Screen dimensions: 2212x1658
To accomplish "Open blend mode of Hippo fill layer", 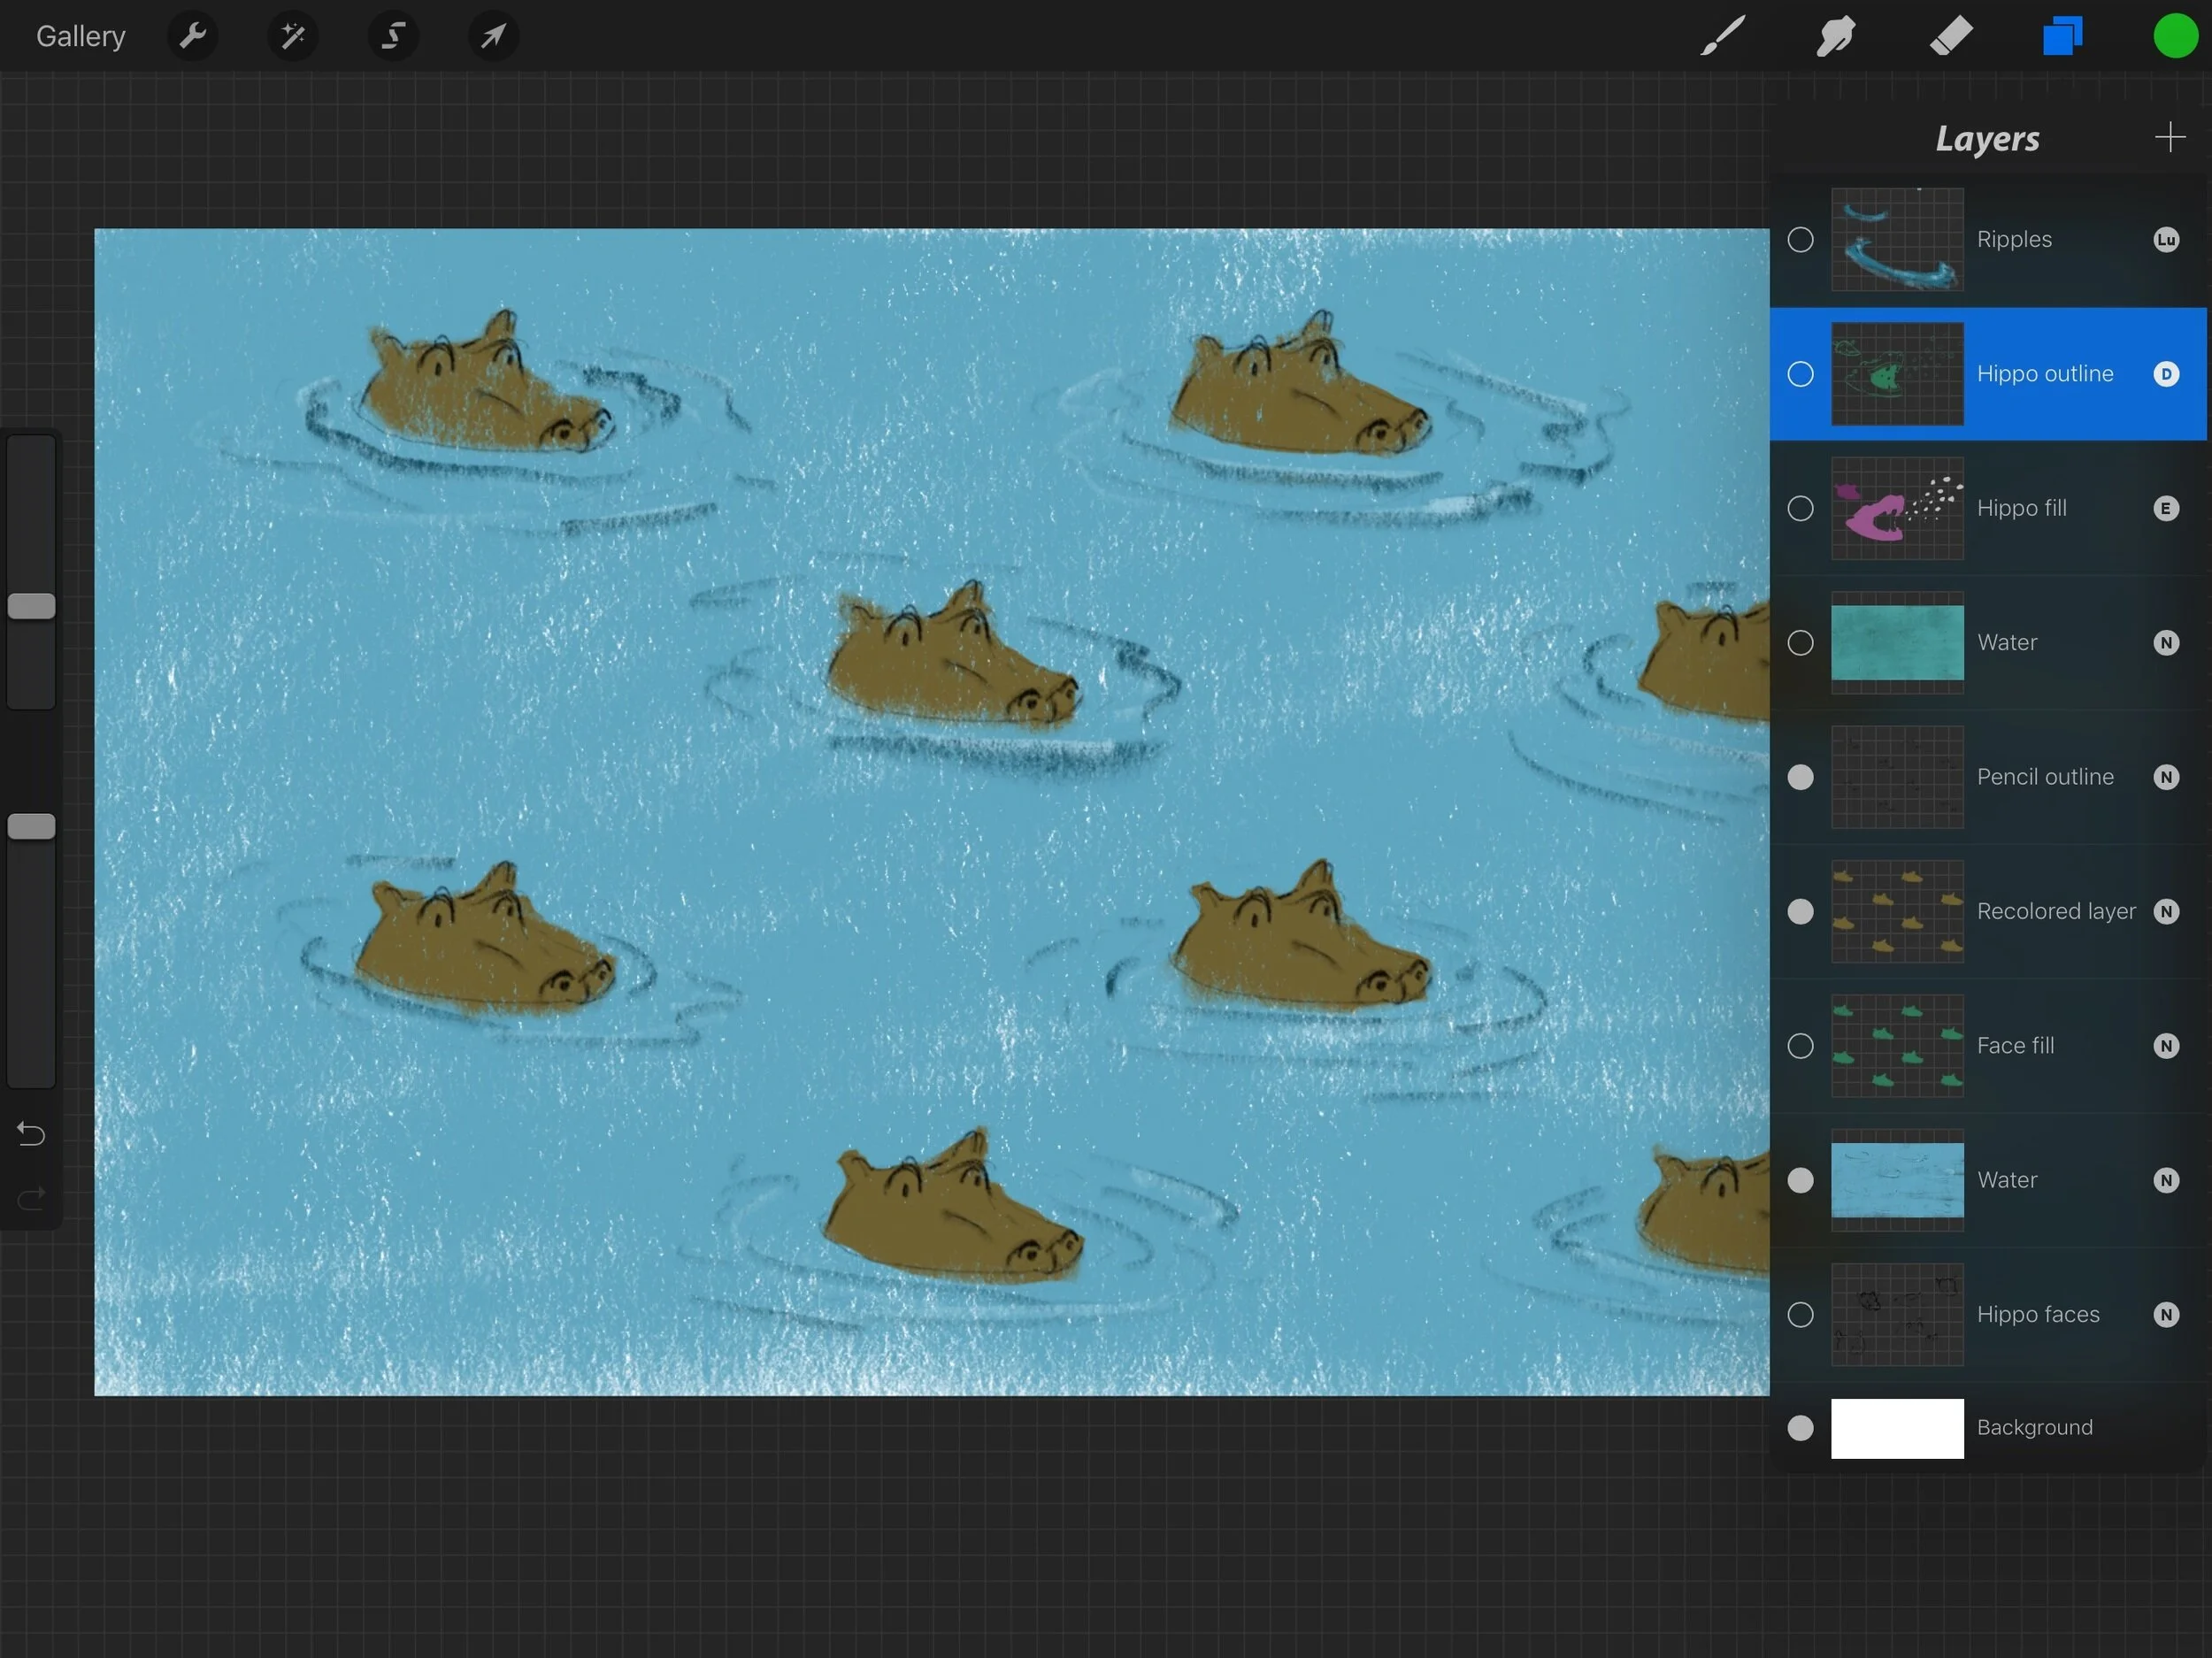I will [2165, 508].
